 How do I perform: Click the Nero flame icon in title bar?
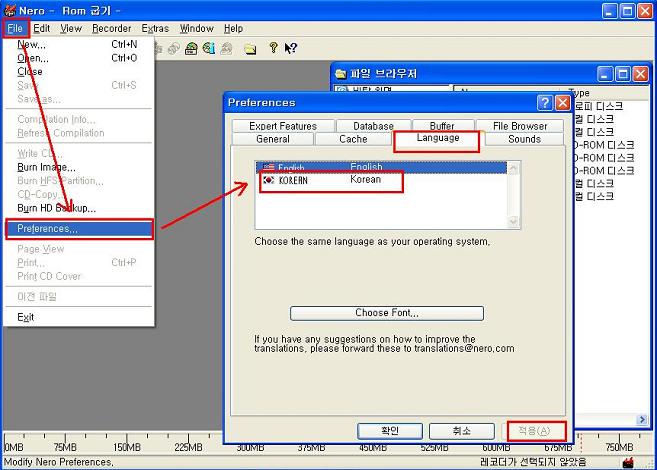pyautogui.click(x=10, y=10)
